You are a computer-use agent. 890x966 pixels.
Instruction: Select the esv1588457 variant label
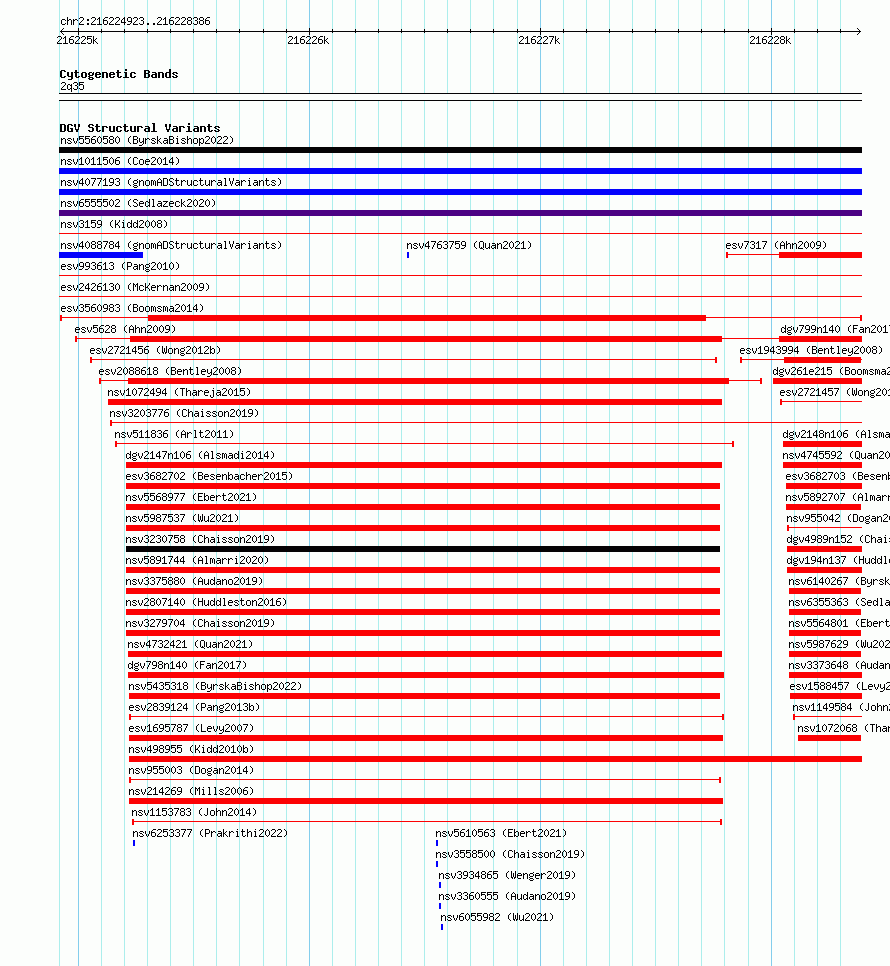[839, 686]
